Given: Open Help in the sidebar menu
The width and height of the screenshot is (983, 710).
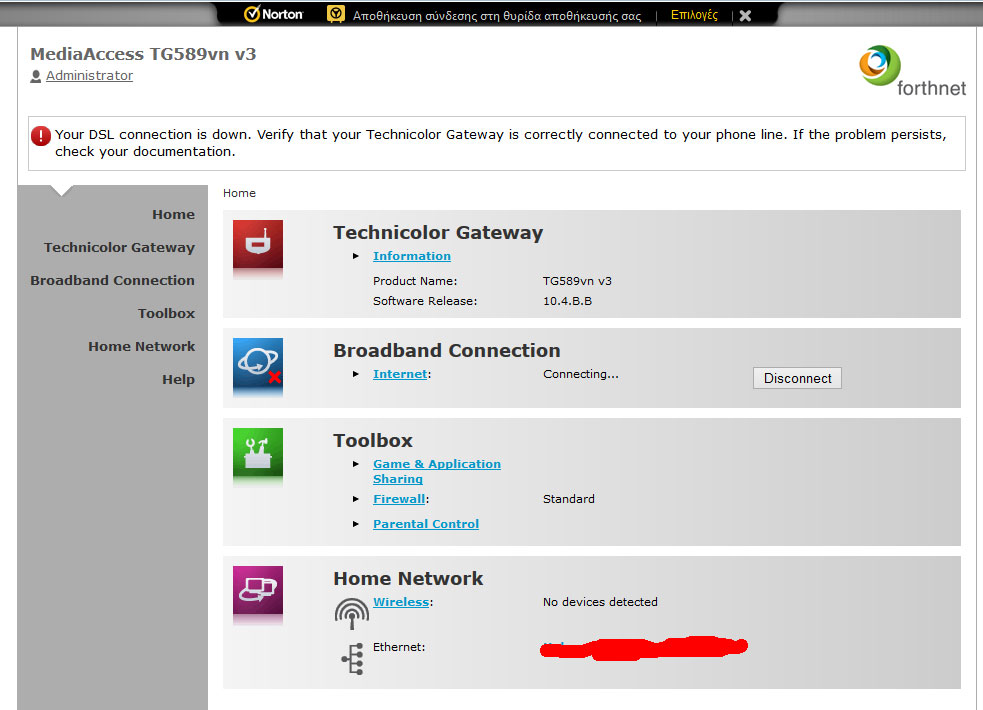Looking at the screenshot, I should pos(179,380).
